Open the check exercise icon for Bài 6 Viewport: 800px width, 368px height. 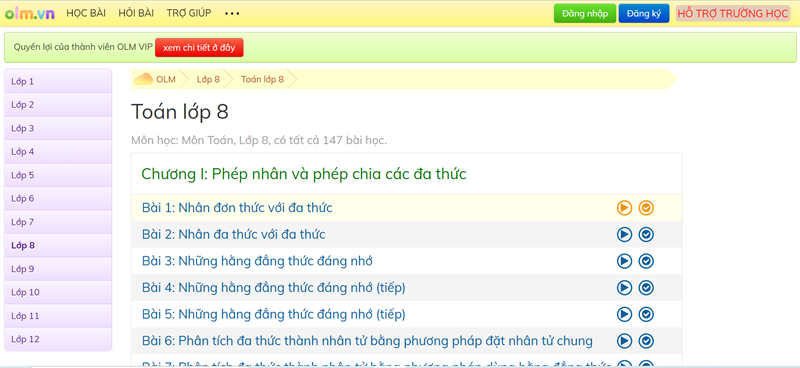(x=646, y=340)
